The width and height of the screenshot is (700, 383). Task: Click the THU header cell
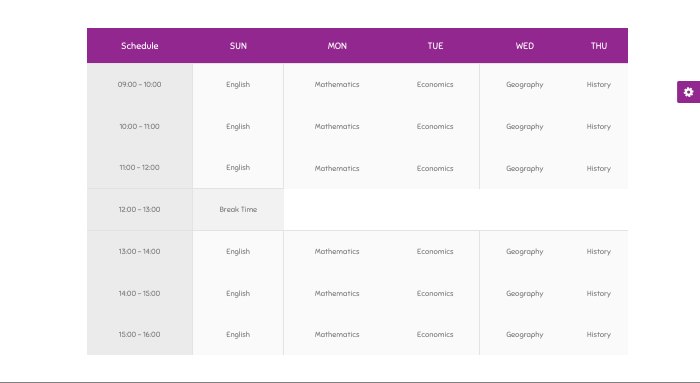coord(599,46)
